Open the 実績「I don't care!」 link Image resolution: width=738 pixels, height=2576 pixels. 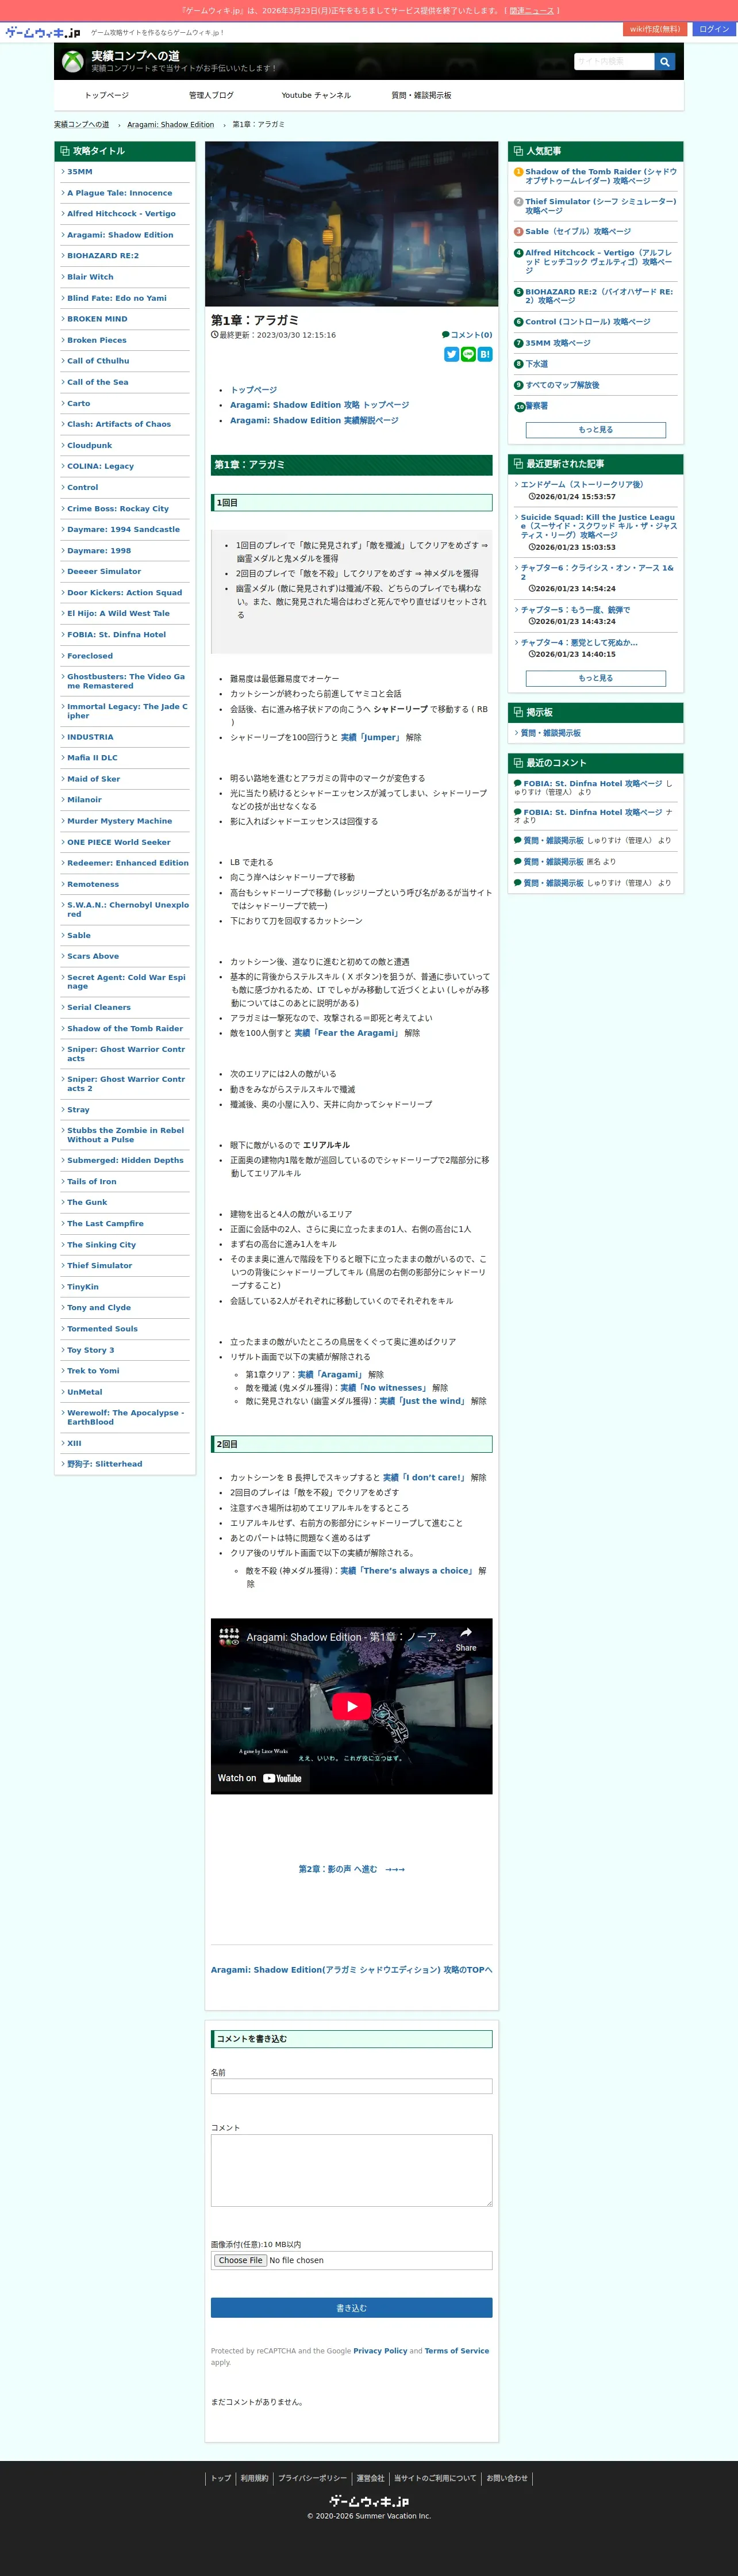click(x=425, y=1477)
